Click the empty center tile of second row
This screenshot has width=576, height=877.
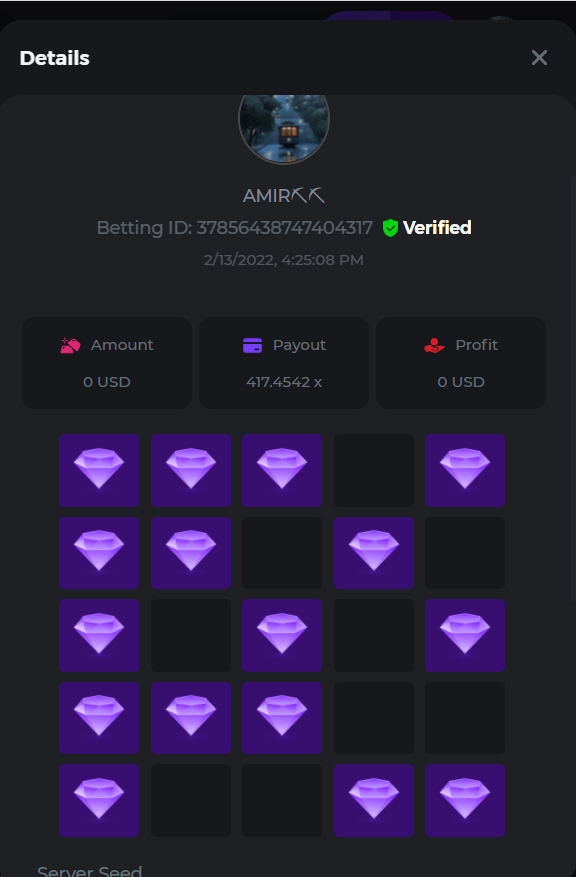click(x=282, y=553)
